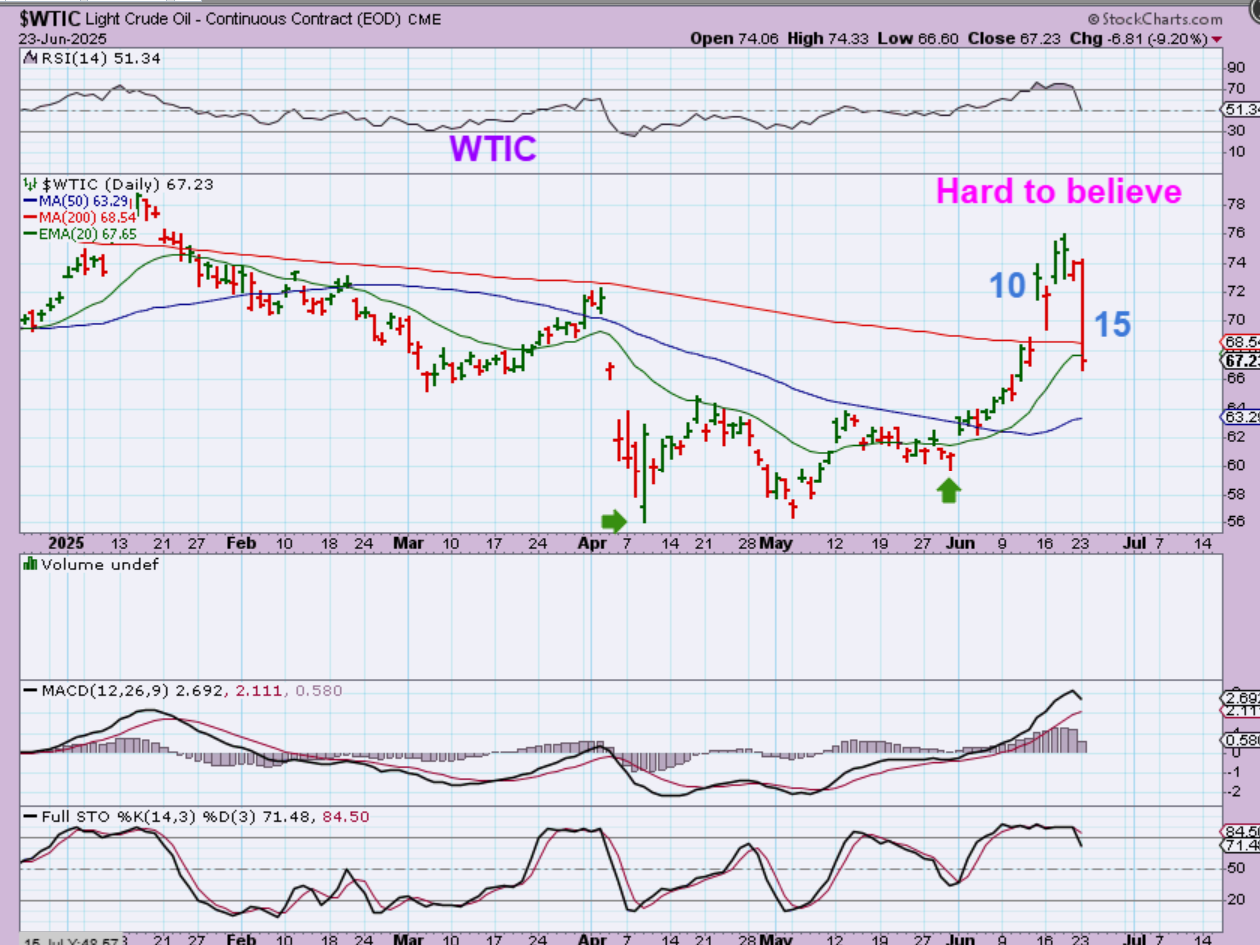Image resolution: width=1260 pixels, height=945 pixels.
Task: Click the 56 level on price axis
Action: [1236, 523]
